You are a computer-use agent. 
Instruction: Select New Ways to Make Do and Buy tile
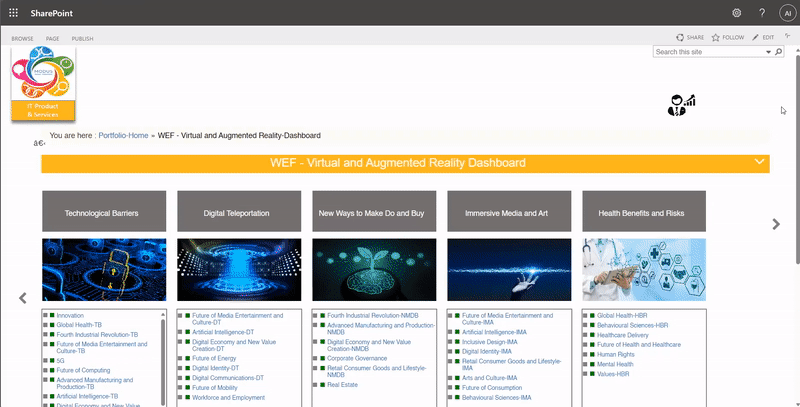(374, 211)
